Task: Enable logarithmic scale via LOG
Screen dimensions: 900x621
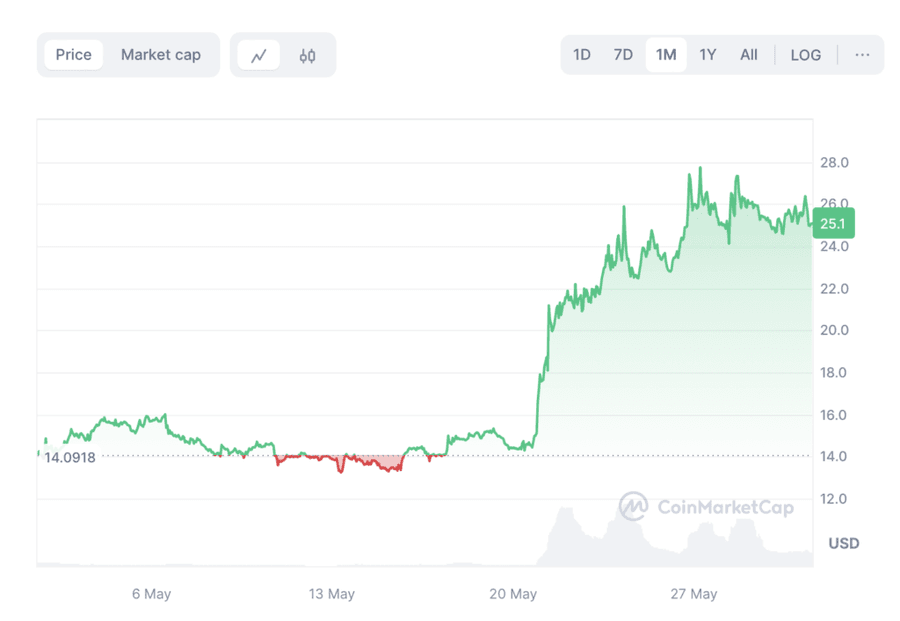Action: point(806,55)
